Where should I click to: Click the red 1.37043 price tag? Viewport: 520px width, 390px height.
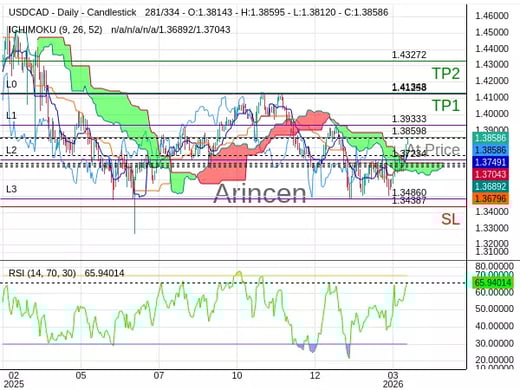click(x=490, y=174)
